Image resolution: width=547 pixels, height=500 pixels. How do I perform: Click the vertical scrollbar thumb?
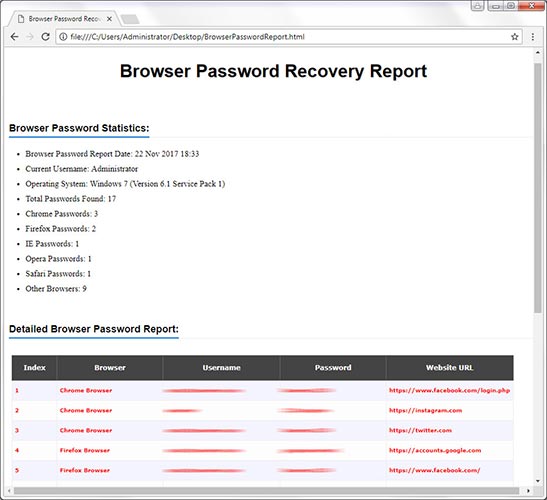[x=537, y=188]
